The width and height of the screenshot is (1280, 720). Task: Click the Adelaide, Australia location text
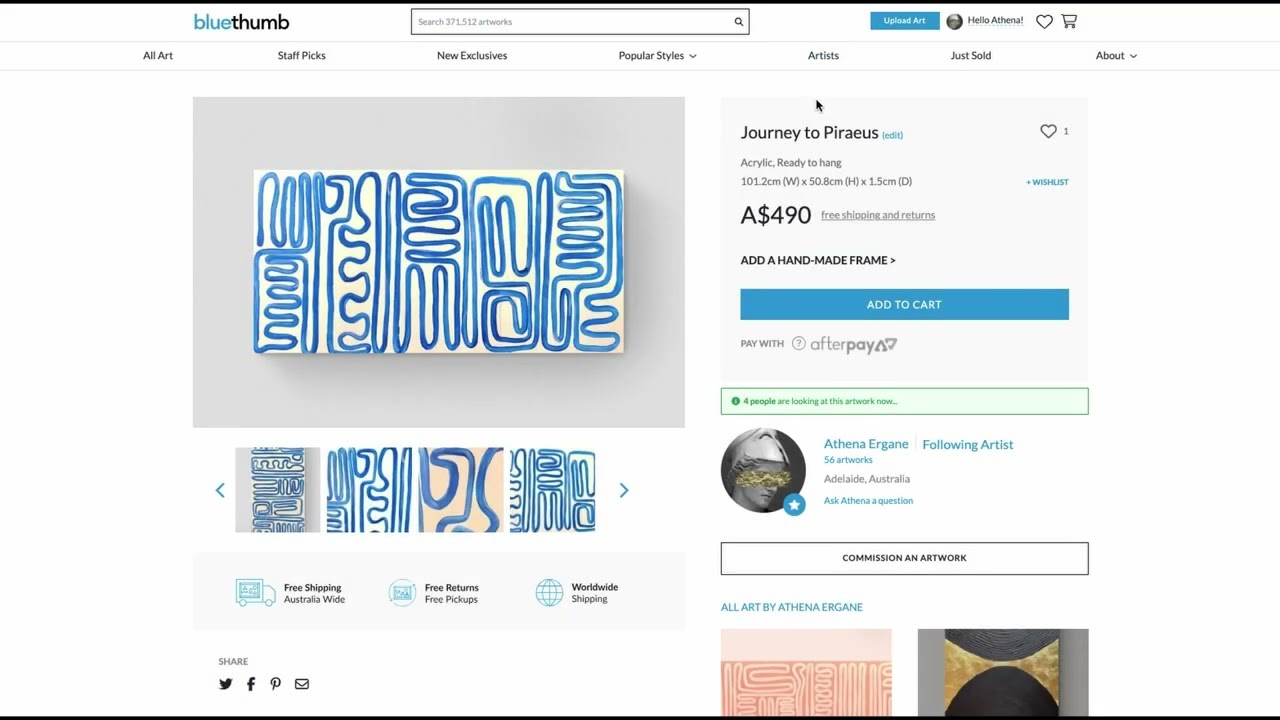[x=867, y=479]
